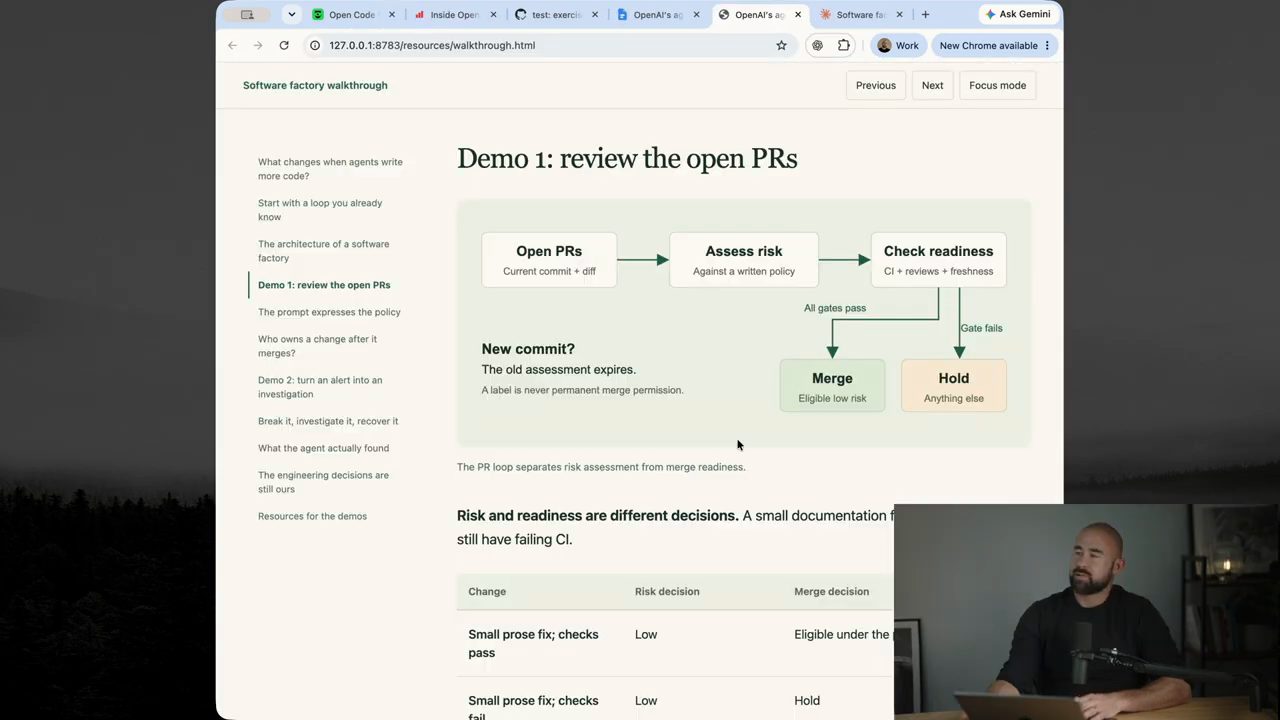Open The architecture of a software factory section
Screen dimensions: 1280x720
[324, 251]
